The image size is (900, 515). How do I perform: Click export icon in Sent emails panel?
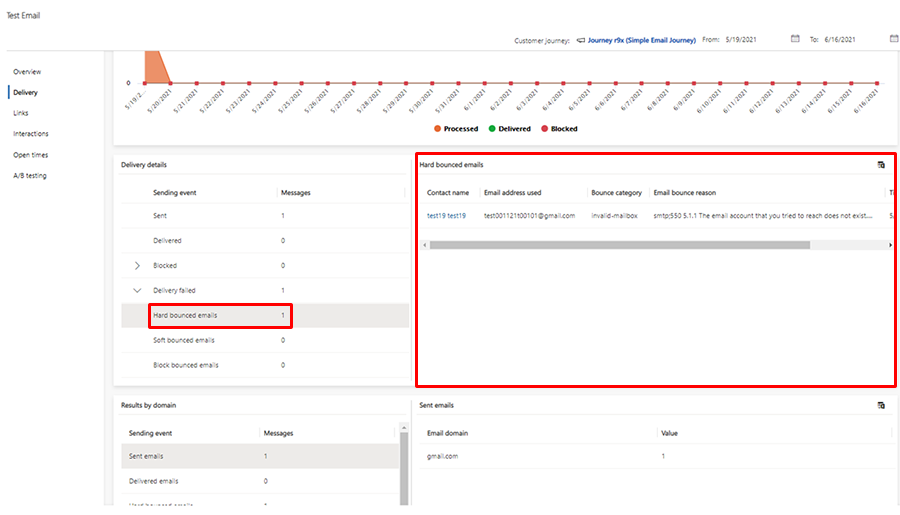(x=881, y=405)
